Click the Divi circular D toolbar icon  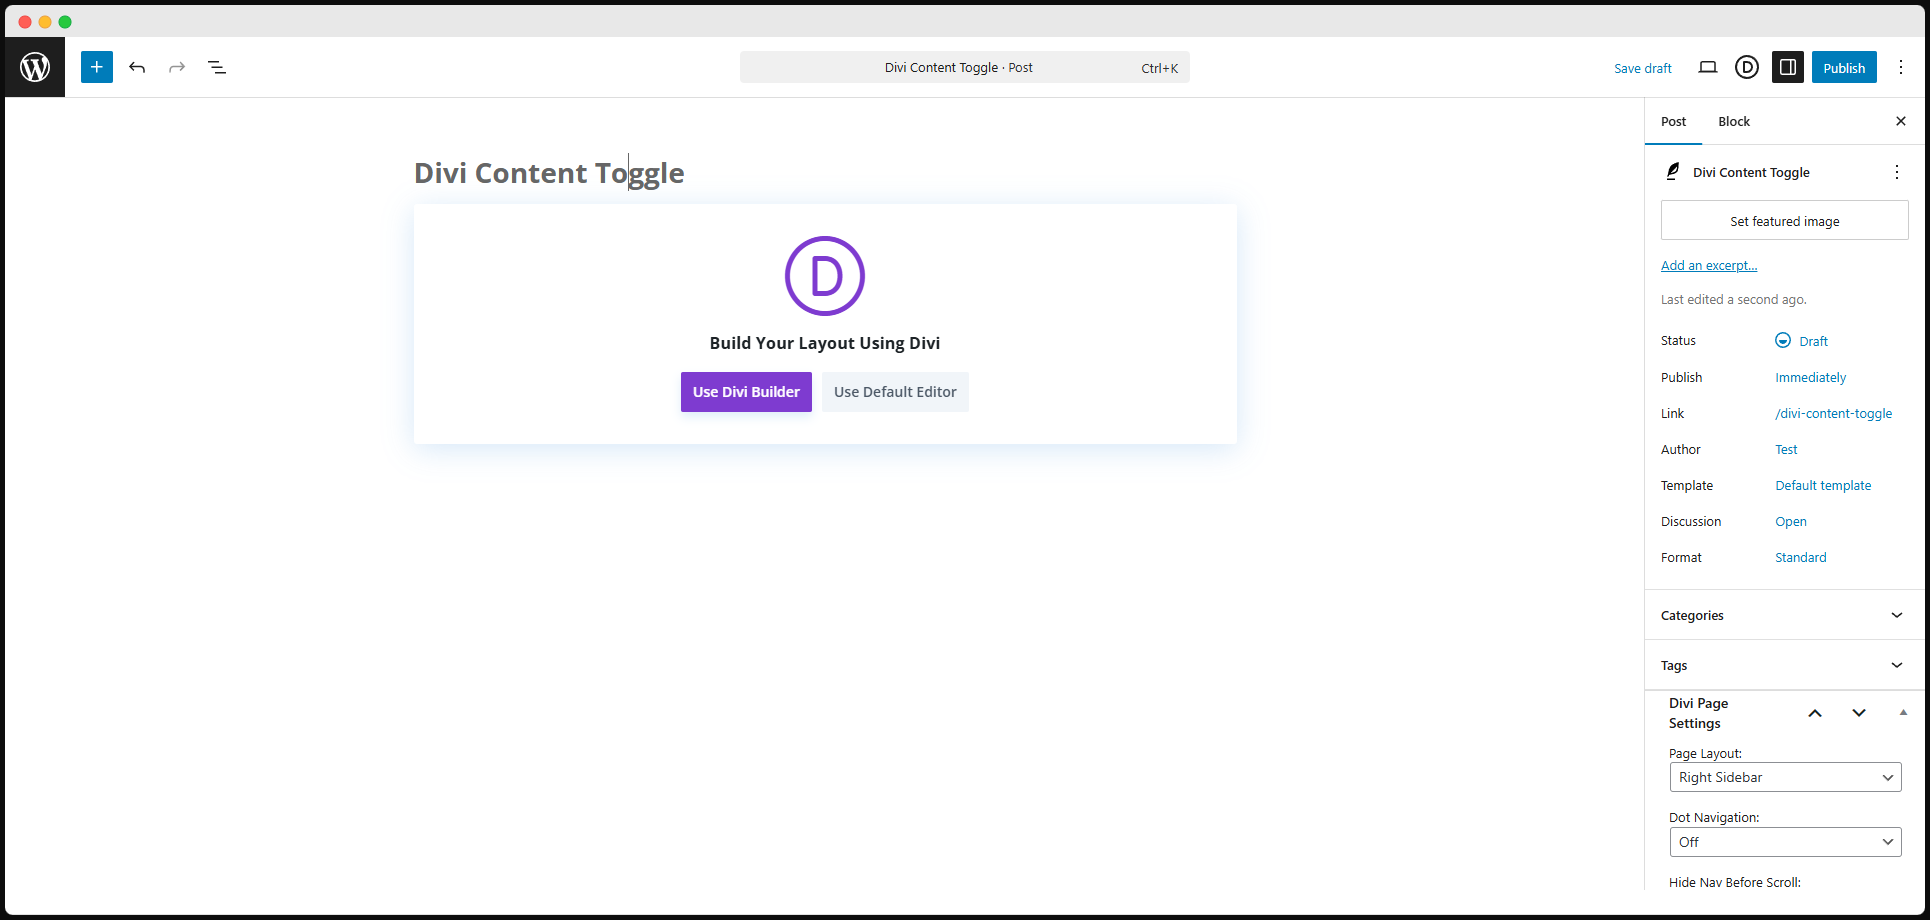pyautogui.click(x=1747, y=67)
